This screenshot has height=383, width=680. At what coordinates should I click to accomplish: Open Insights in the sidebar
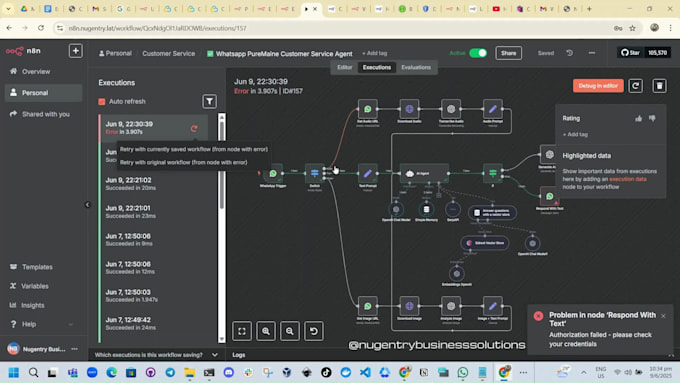tap(33, 305)
